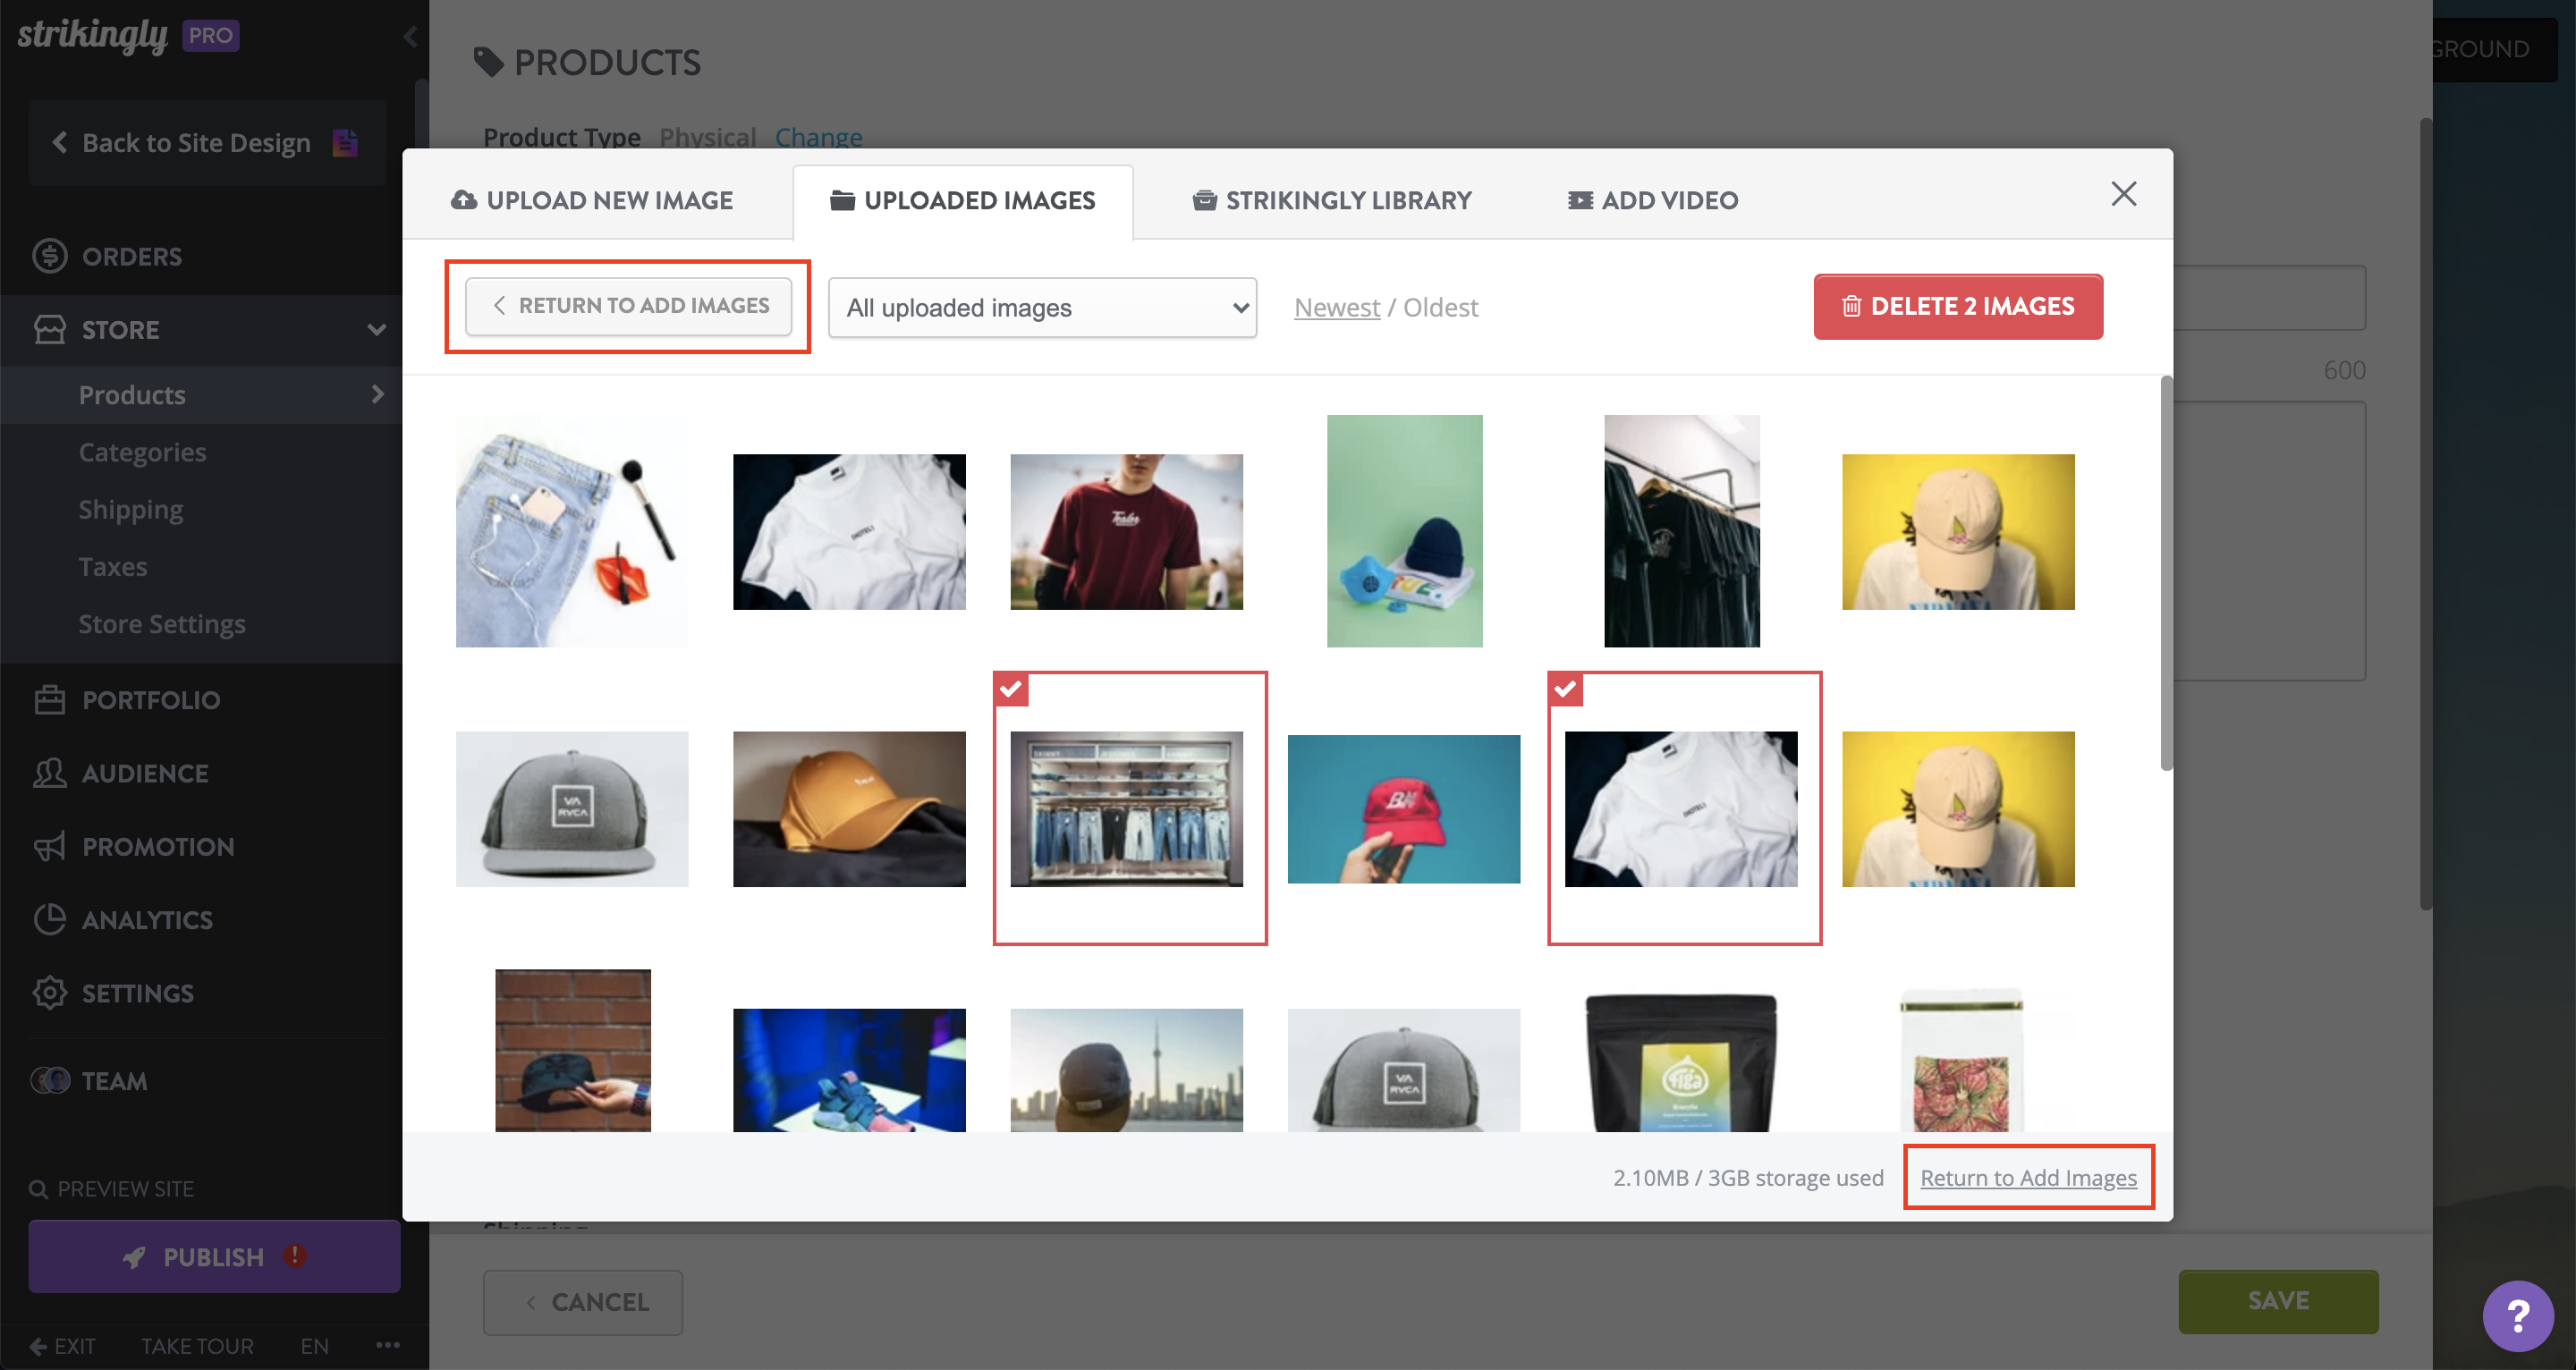Switch to Upload New Image tab
Screen dimensions: 2576x1370
pos(592,200)
